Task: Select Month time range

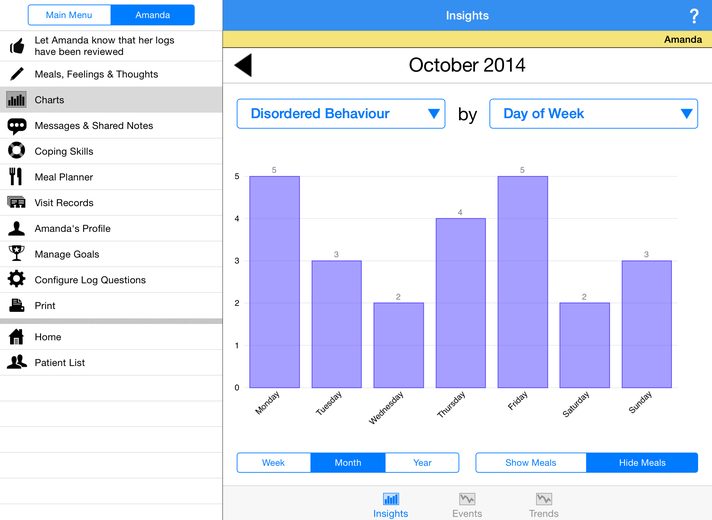Action: pos(348,463)
